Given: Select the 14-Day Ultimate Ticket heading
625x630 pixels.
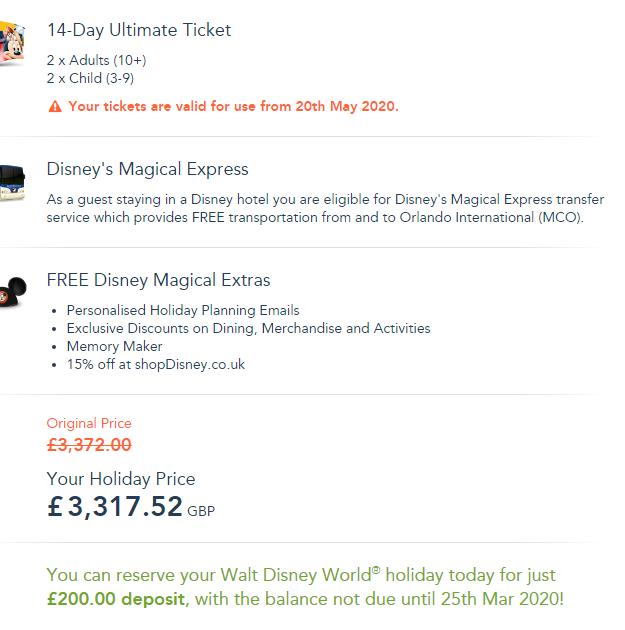Looking at the screenshot, I should pos(139,30).
